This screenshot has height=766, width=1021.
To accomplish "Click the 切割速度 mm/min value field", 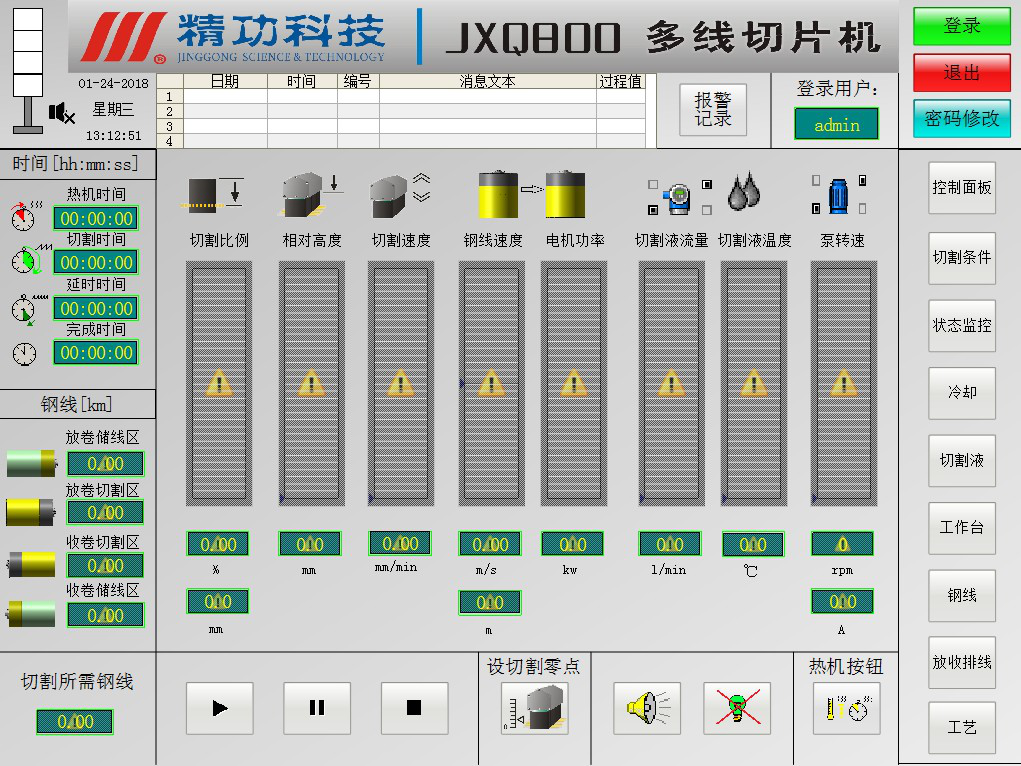I will [x=400, y=543].
